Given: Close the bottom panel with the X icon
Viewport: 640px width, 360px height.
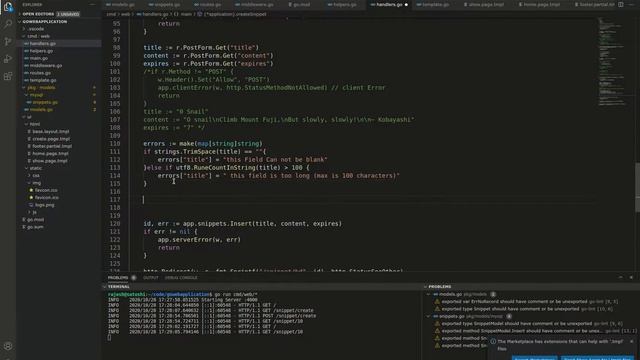Looking at the screenshot, I should point(631,277).
